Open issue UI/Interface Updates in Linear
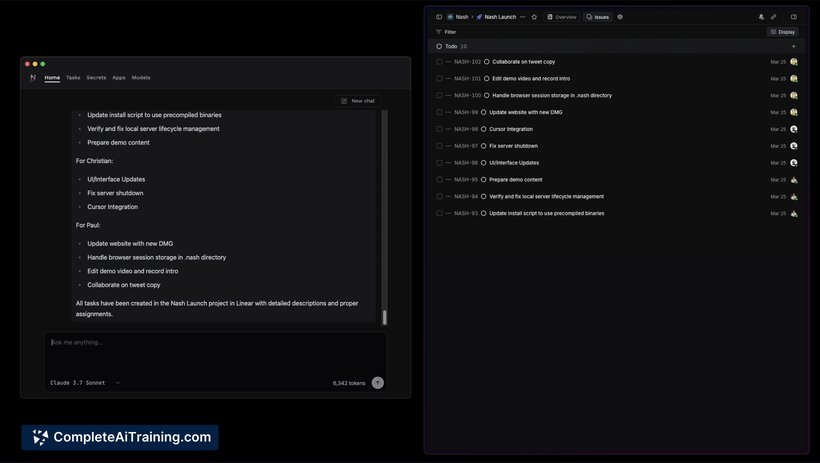The height and width of the screenshot is (463, 820). (x=514, y=163)
